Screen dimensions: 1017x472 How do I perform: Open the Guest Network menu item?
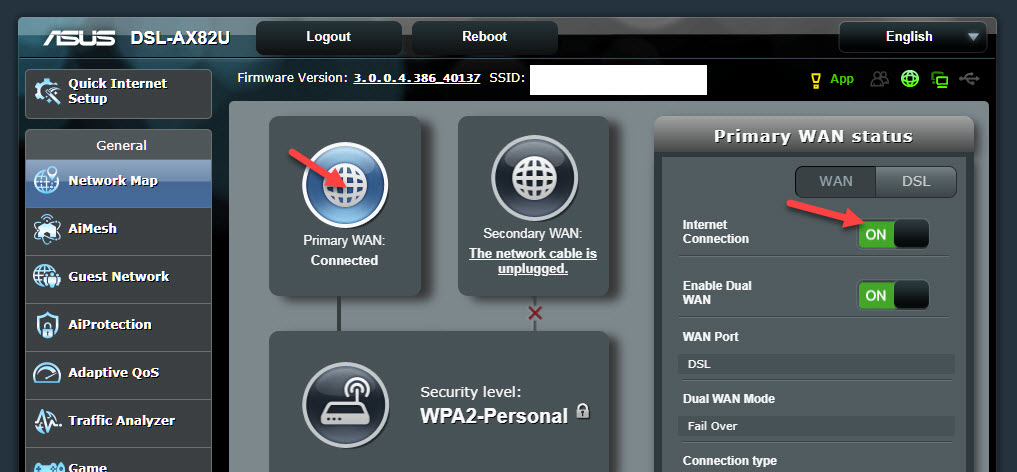click(x=119, y=279)
